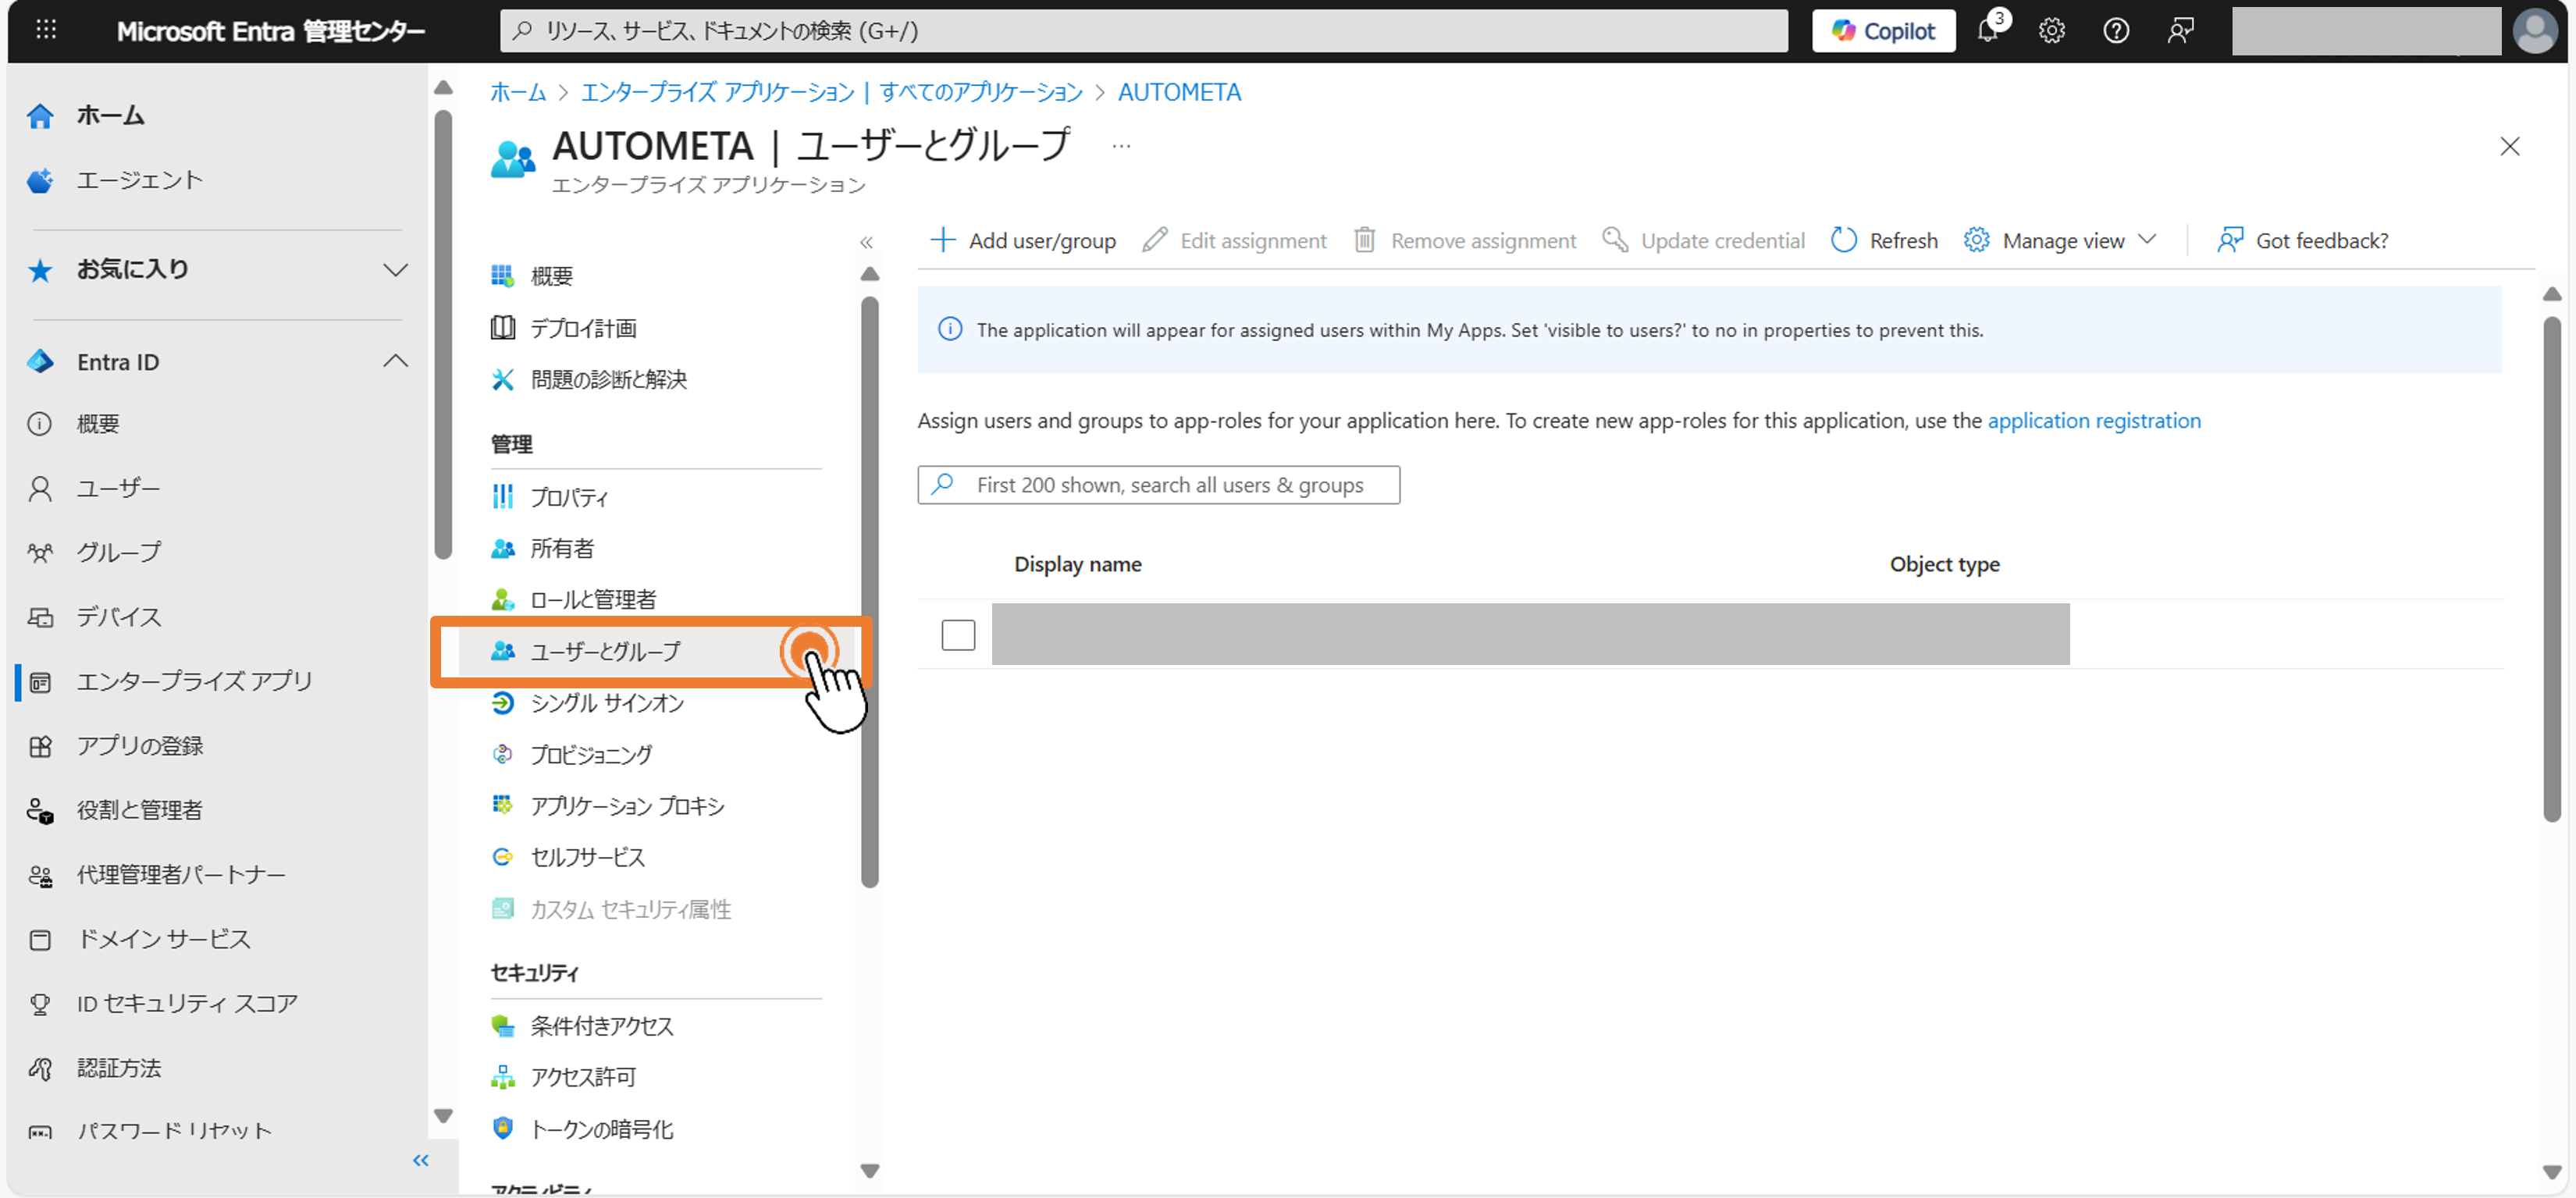
Task: Open デプロイ計画 in resource menu
Action: 583,328
